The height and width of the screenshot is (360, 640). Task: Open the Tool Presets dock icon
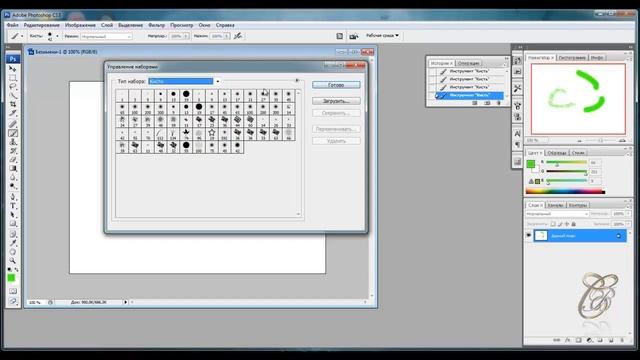518,88
